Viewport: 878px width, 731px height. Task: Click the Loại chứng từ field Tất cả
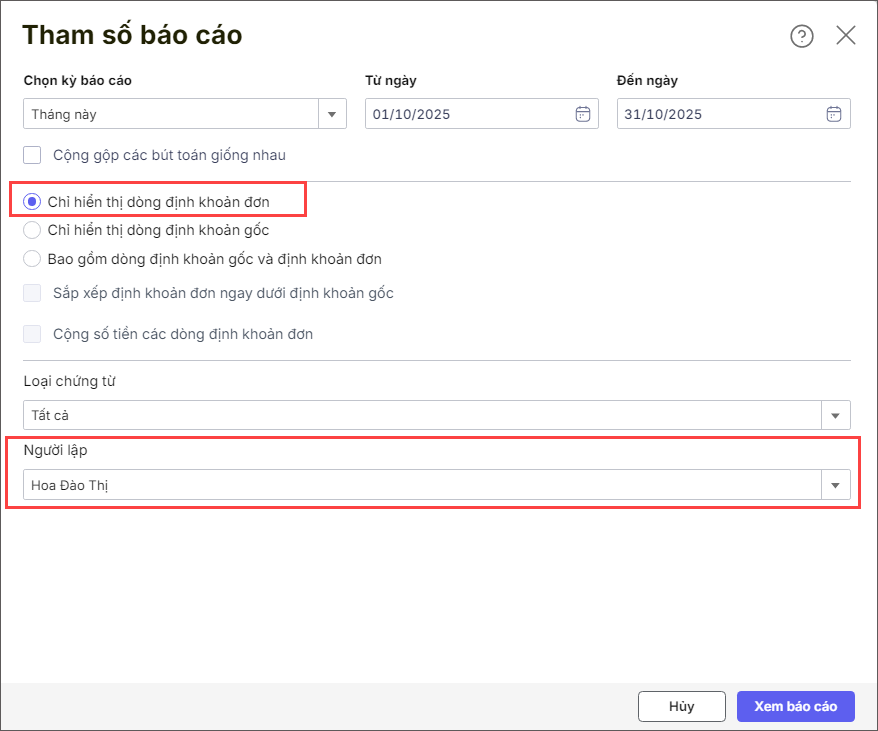point(420,415)
